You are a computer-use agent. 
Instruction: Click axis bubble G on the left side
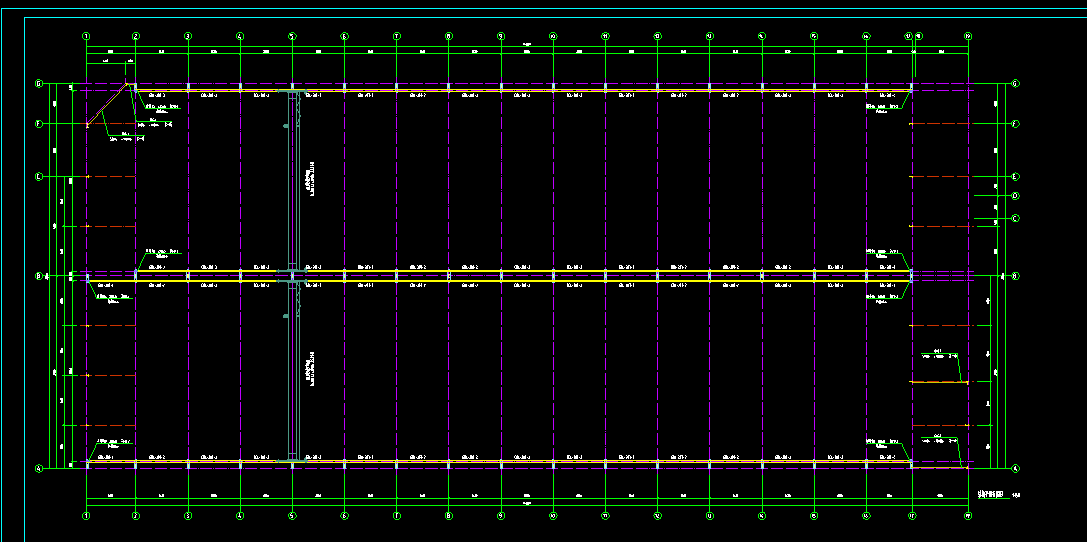click(x=39, y=84)
